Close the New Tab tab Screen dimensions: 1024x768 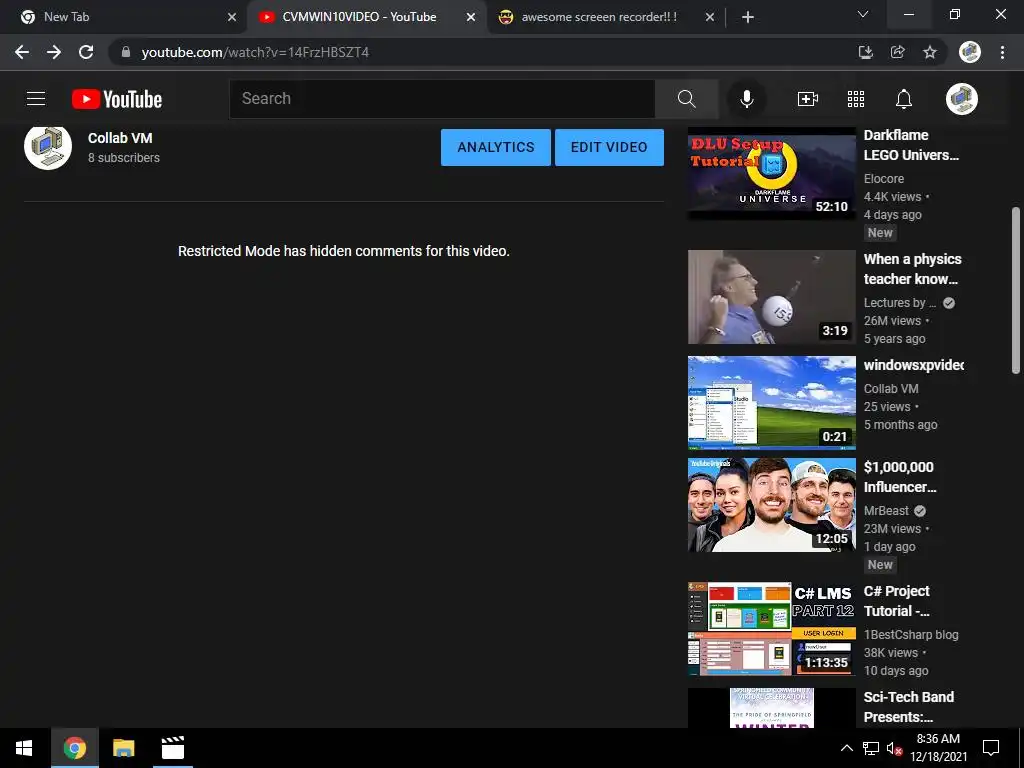pyautogui.click(x=232, y=17)
